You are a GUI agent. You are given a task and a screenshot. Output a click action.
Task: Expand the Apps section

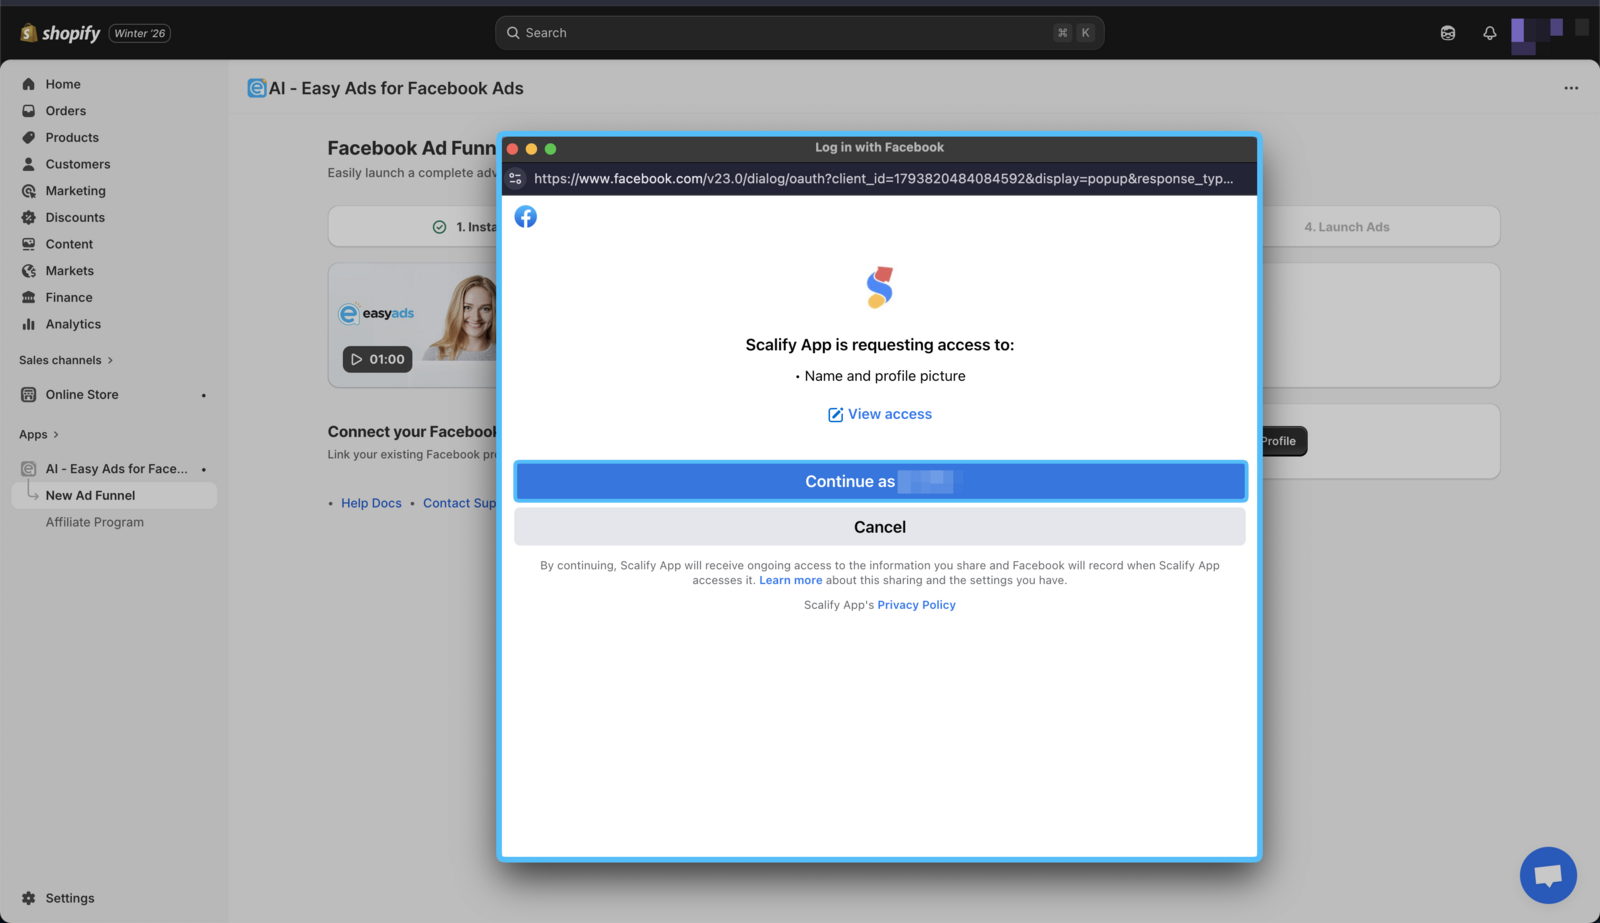pos(39,434)
